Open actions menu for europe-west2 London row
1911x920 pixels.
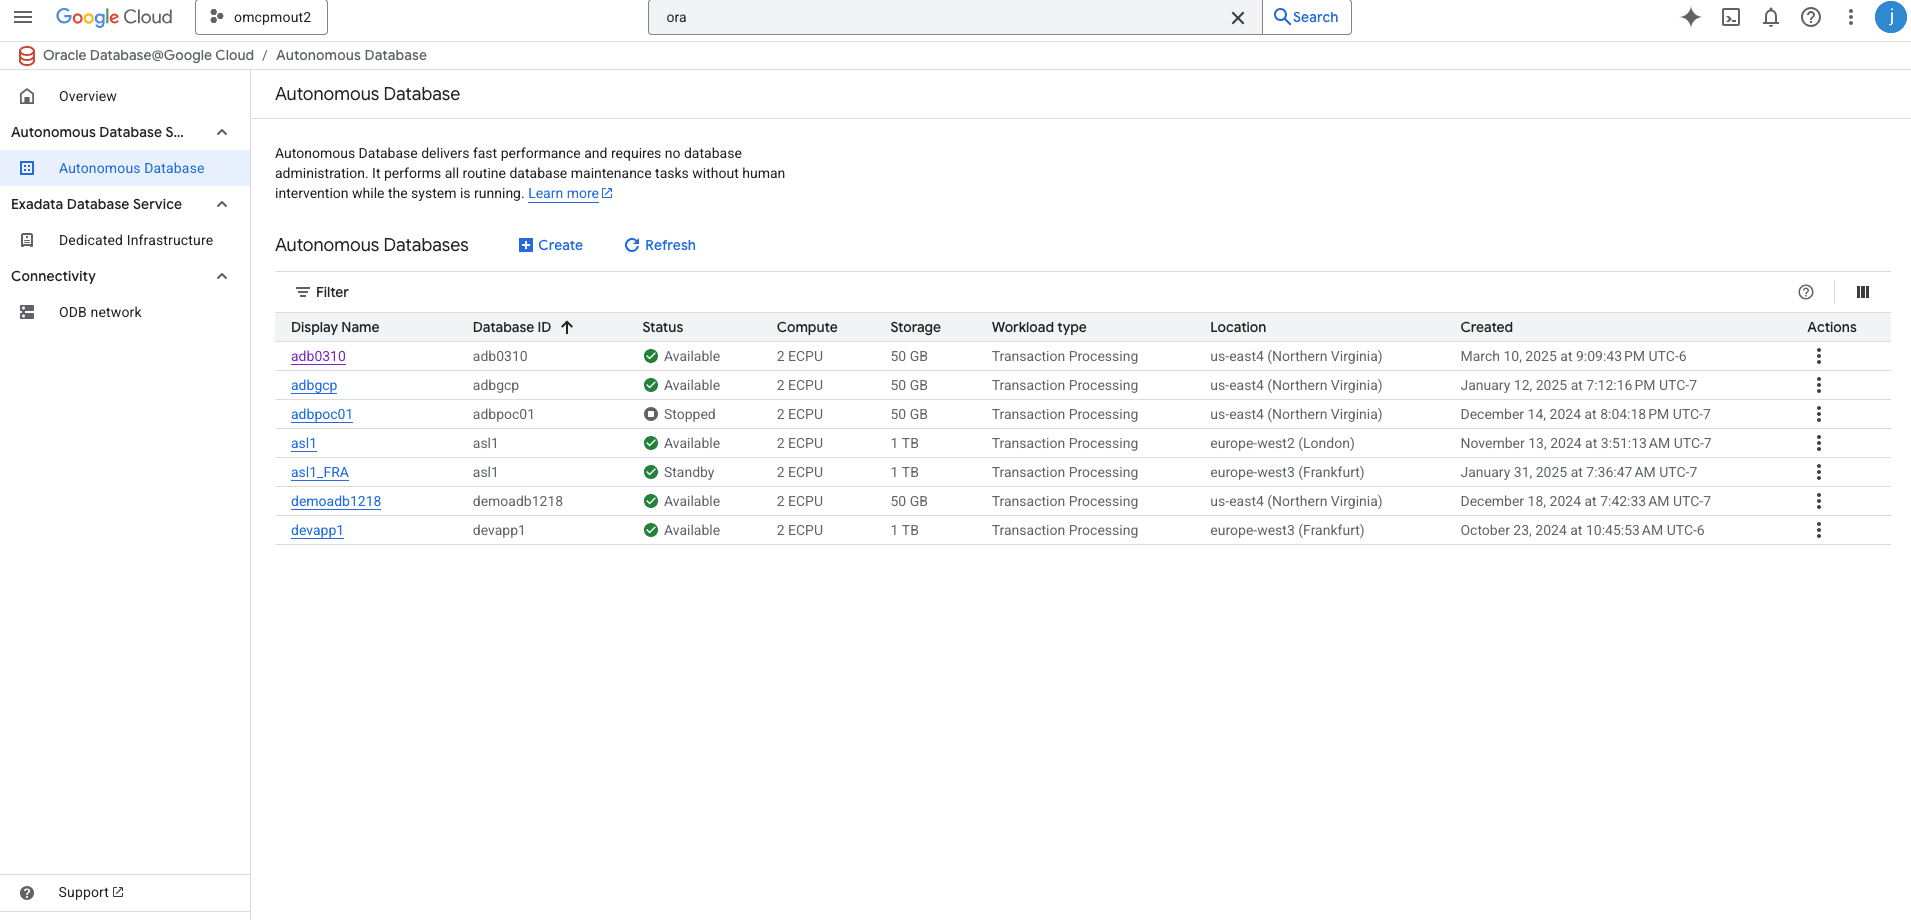coord(1819,443)
